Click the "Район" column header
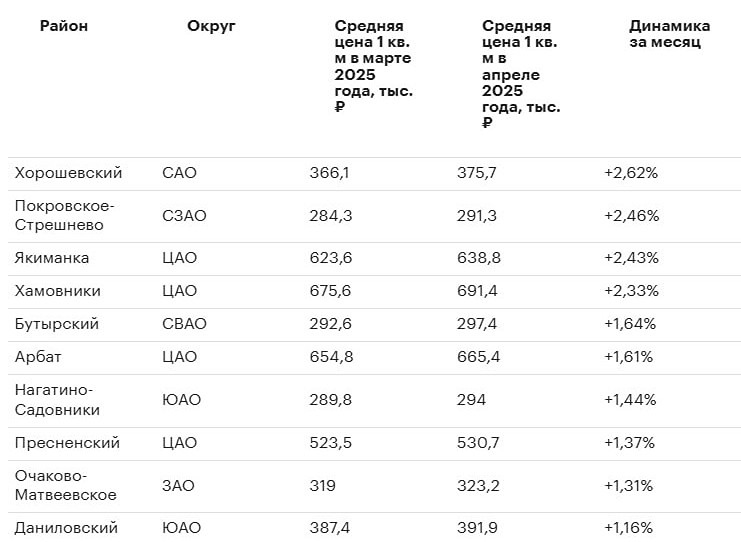741x542 pixels. [x=64, y=26]
